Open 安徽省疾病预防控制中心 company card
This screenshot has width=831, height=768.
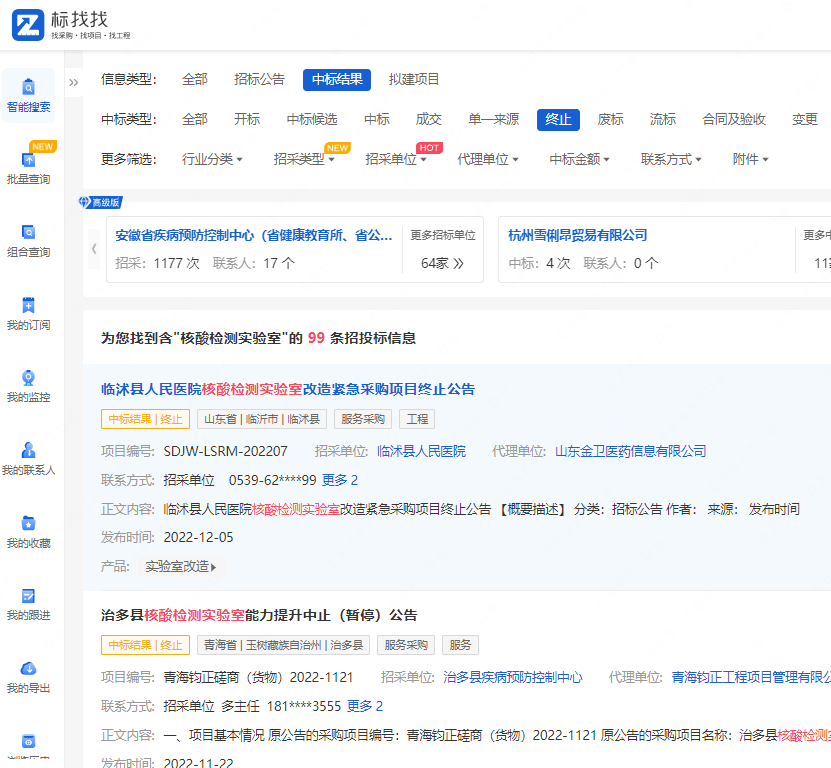[x=254, y=235]
